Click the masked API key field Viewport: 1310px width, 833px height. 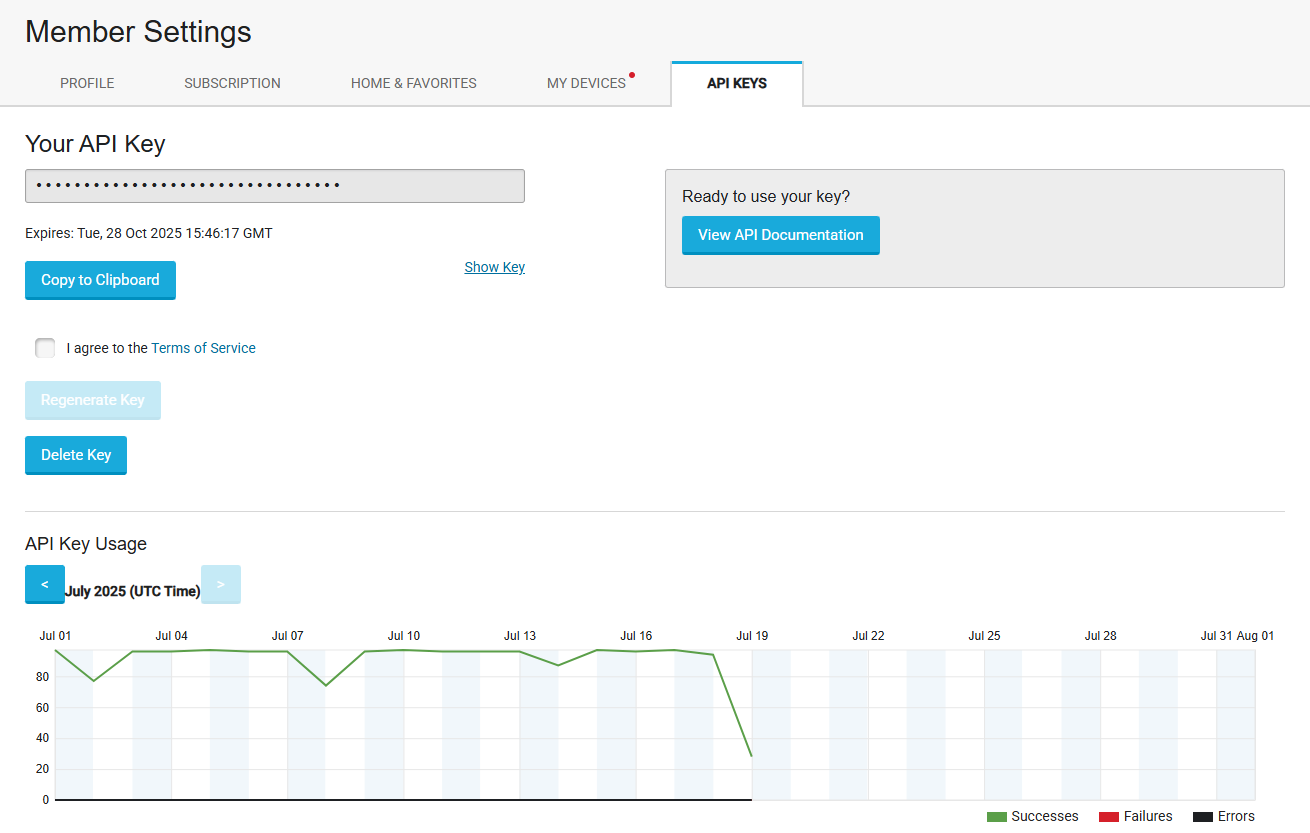coord(275,186)
